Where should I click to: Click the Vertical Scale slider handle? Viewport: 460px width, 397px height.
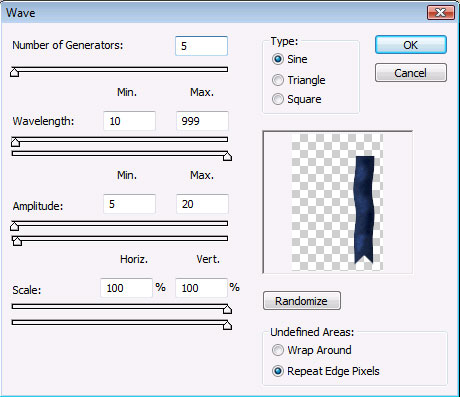tap(227, 325)
